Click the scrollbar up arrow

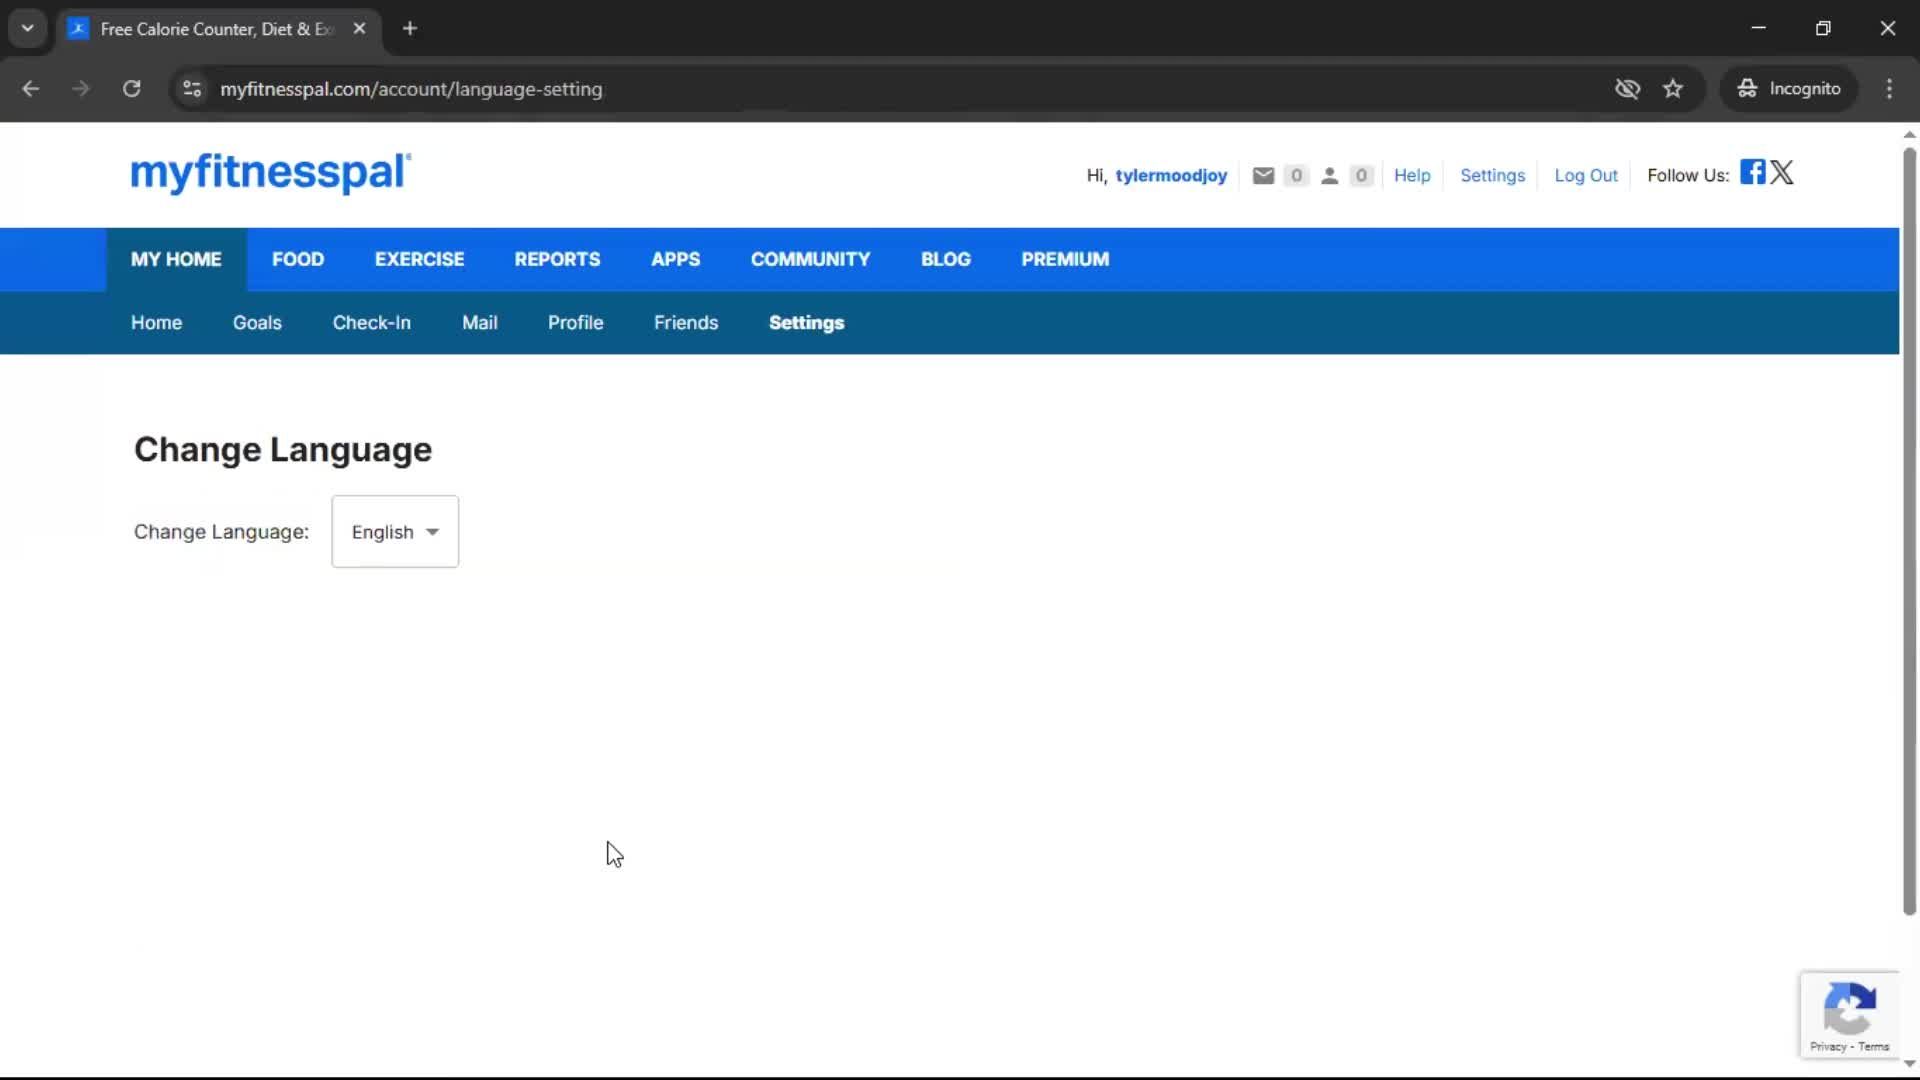(1909, 135)
